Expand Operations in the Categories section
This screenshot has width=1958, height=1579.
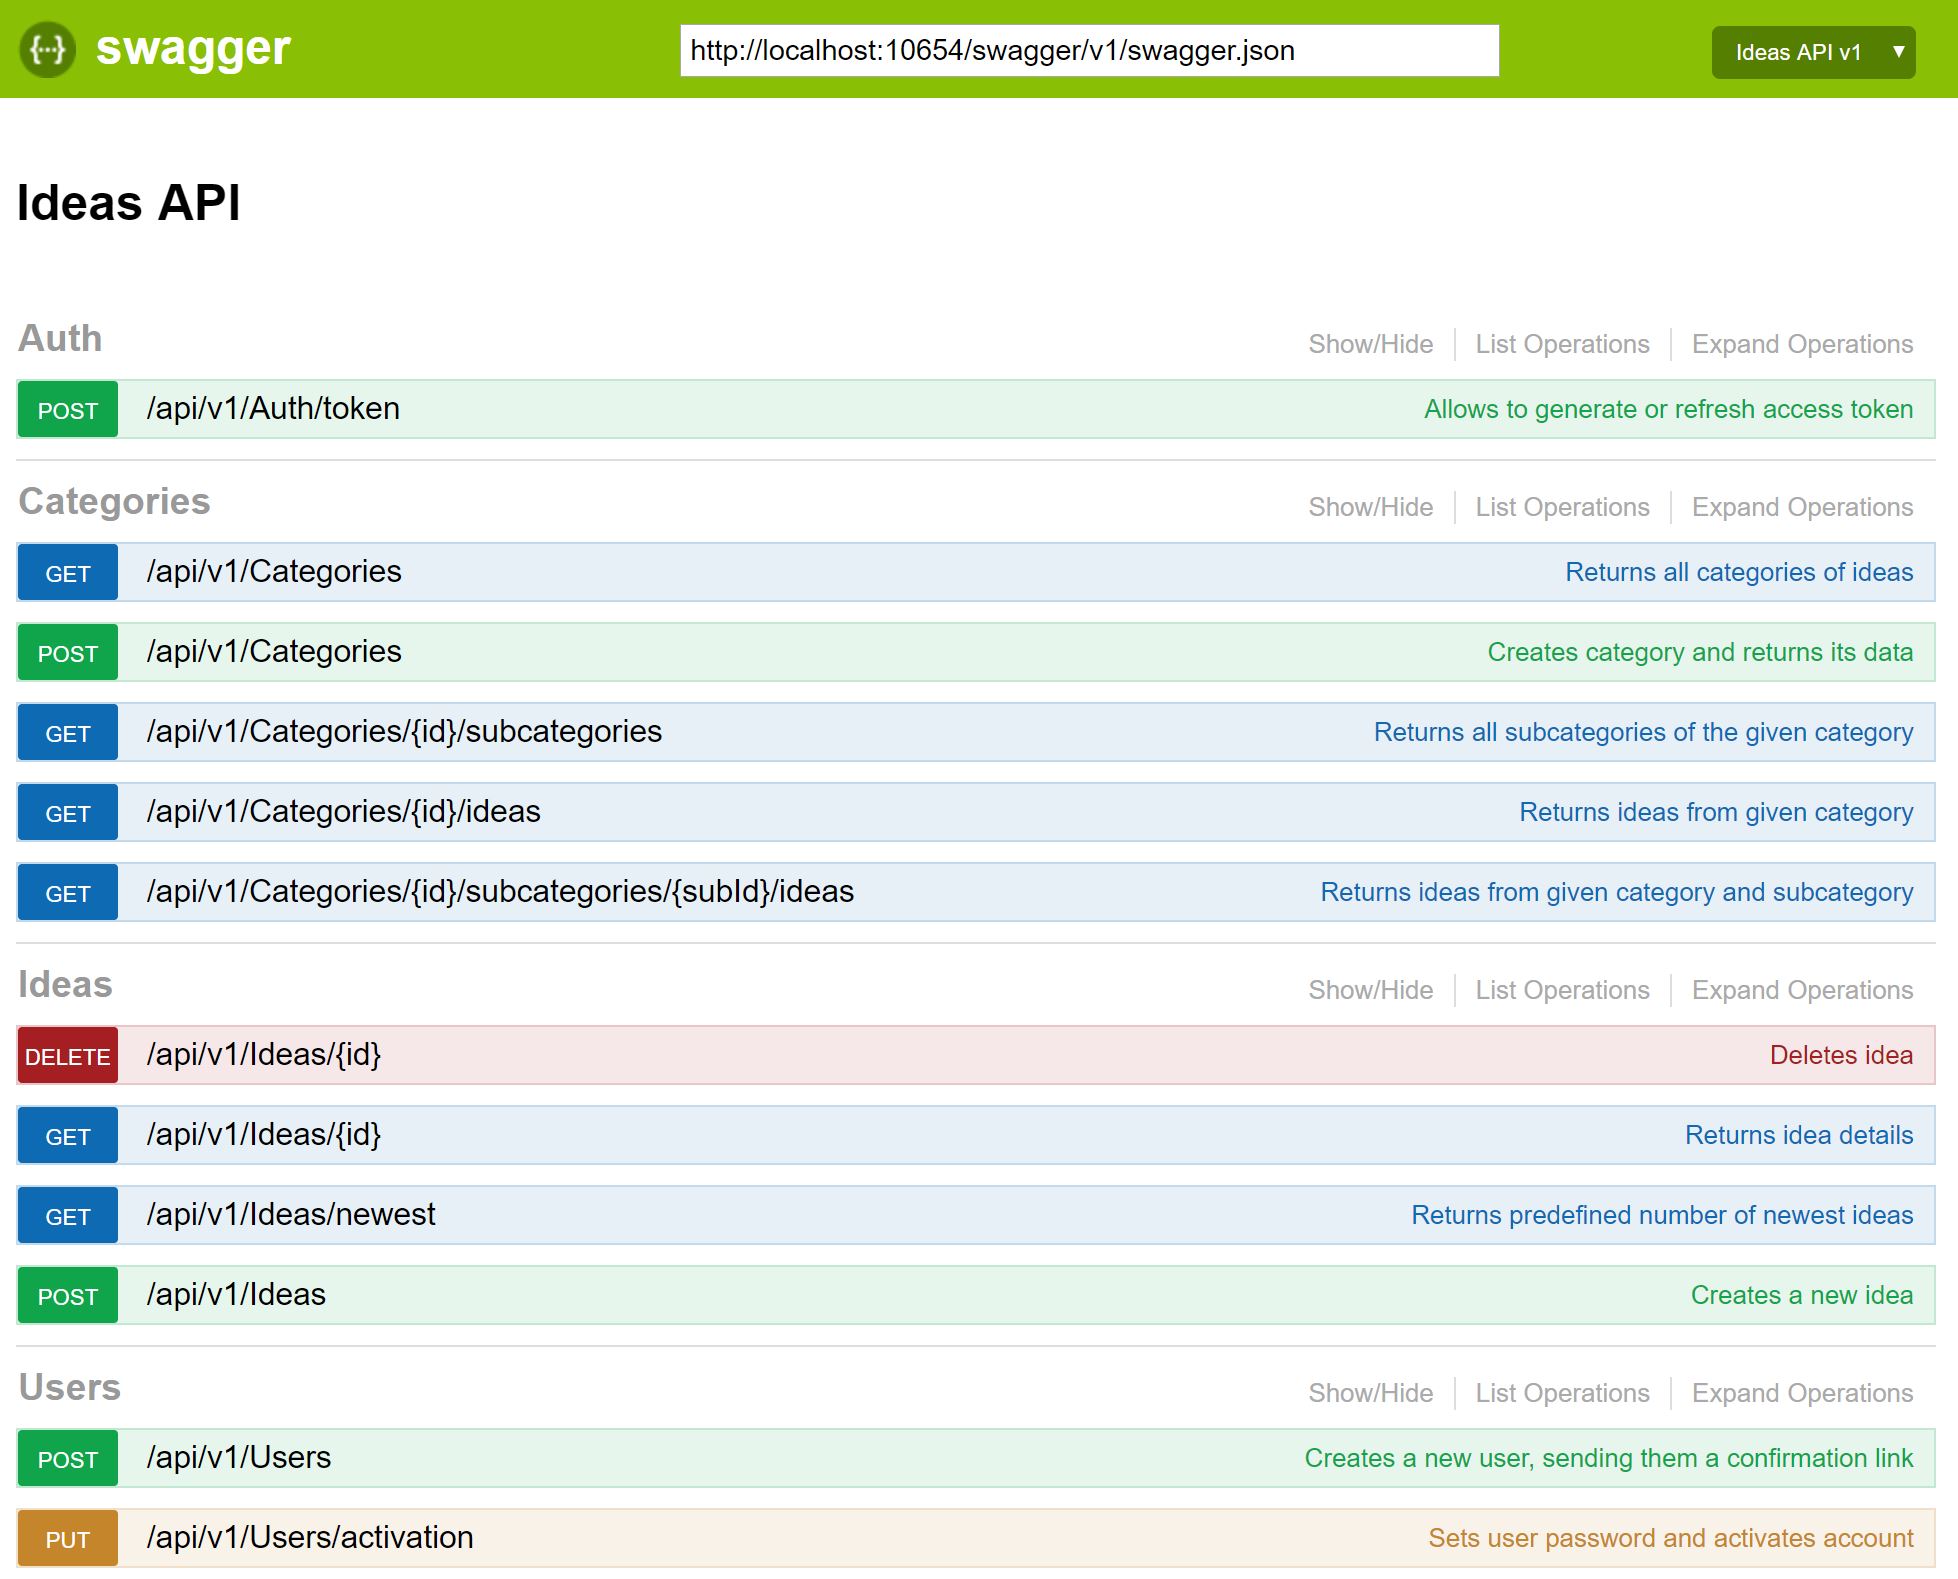[x=1801, y=507]
